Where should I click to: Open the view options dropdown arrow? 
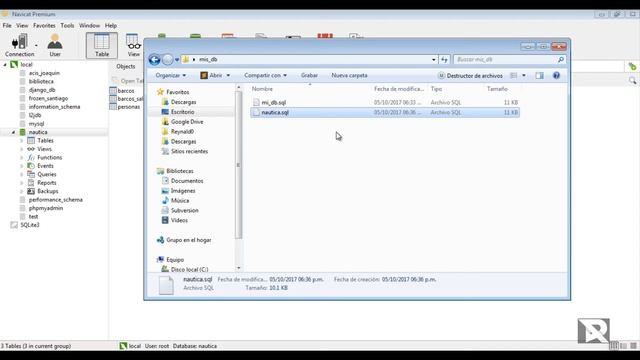[x=524, y=76]
